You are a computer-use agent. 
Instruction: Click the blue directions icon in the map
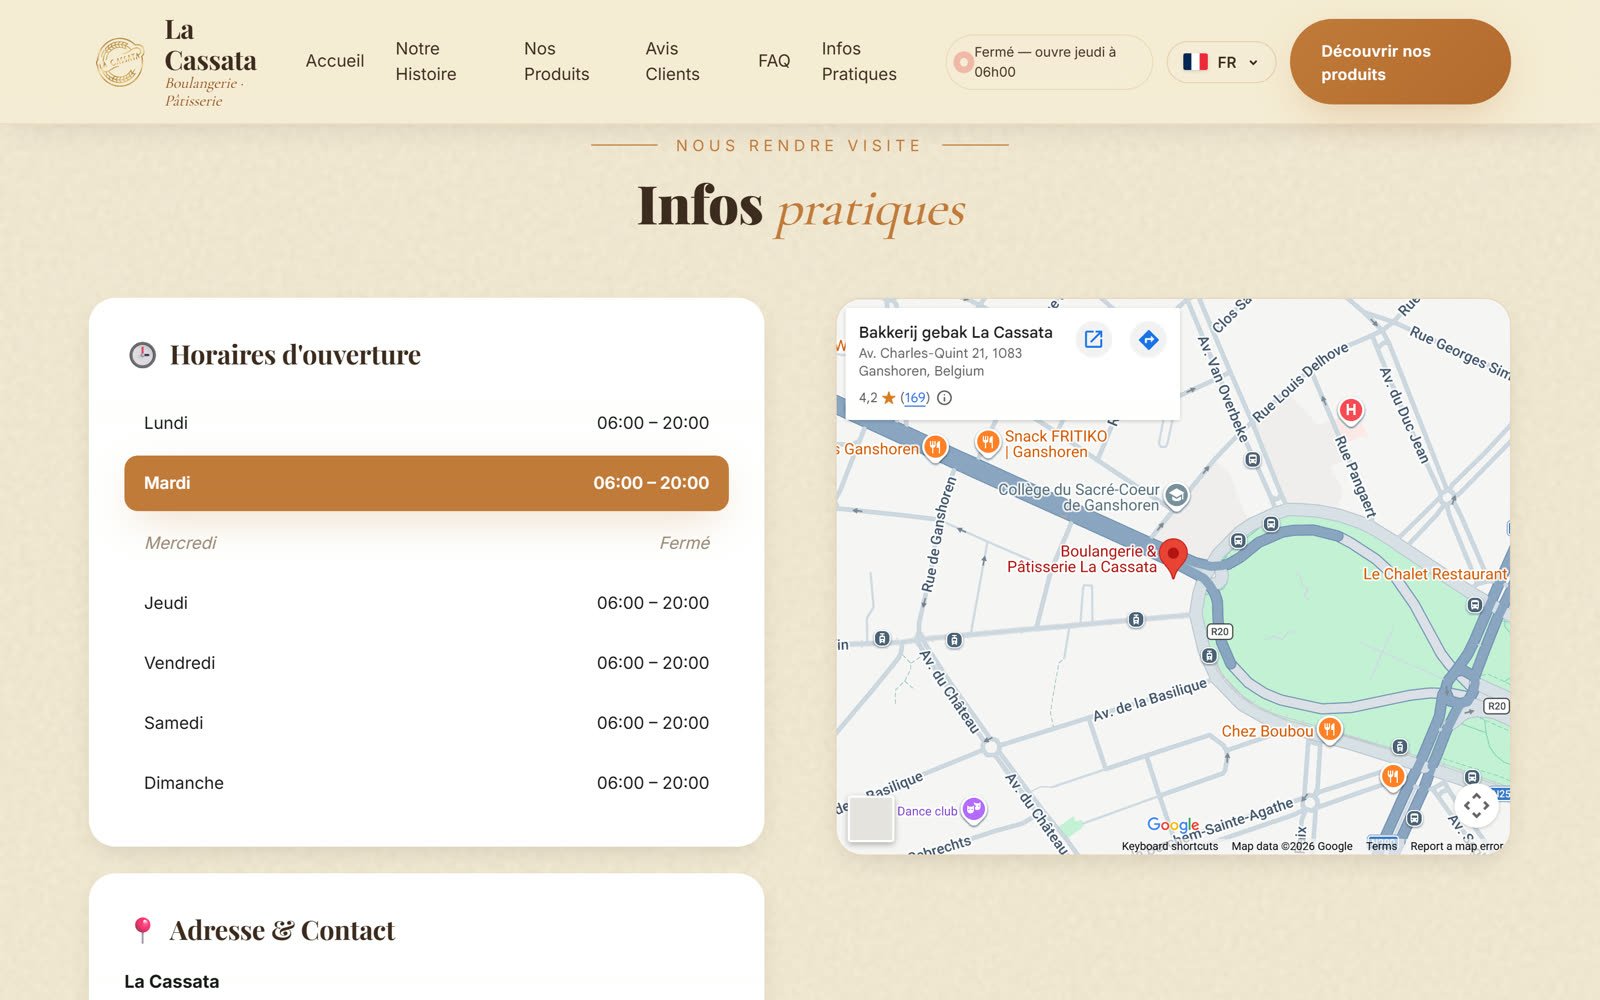pos(1149,340)
